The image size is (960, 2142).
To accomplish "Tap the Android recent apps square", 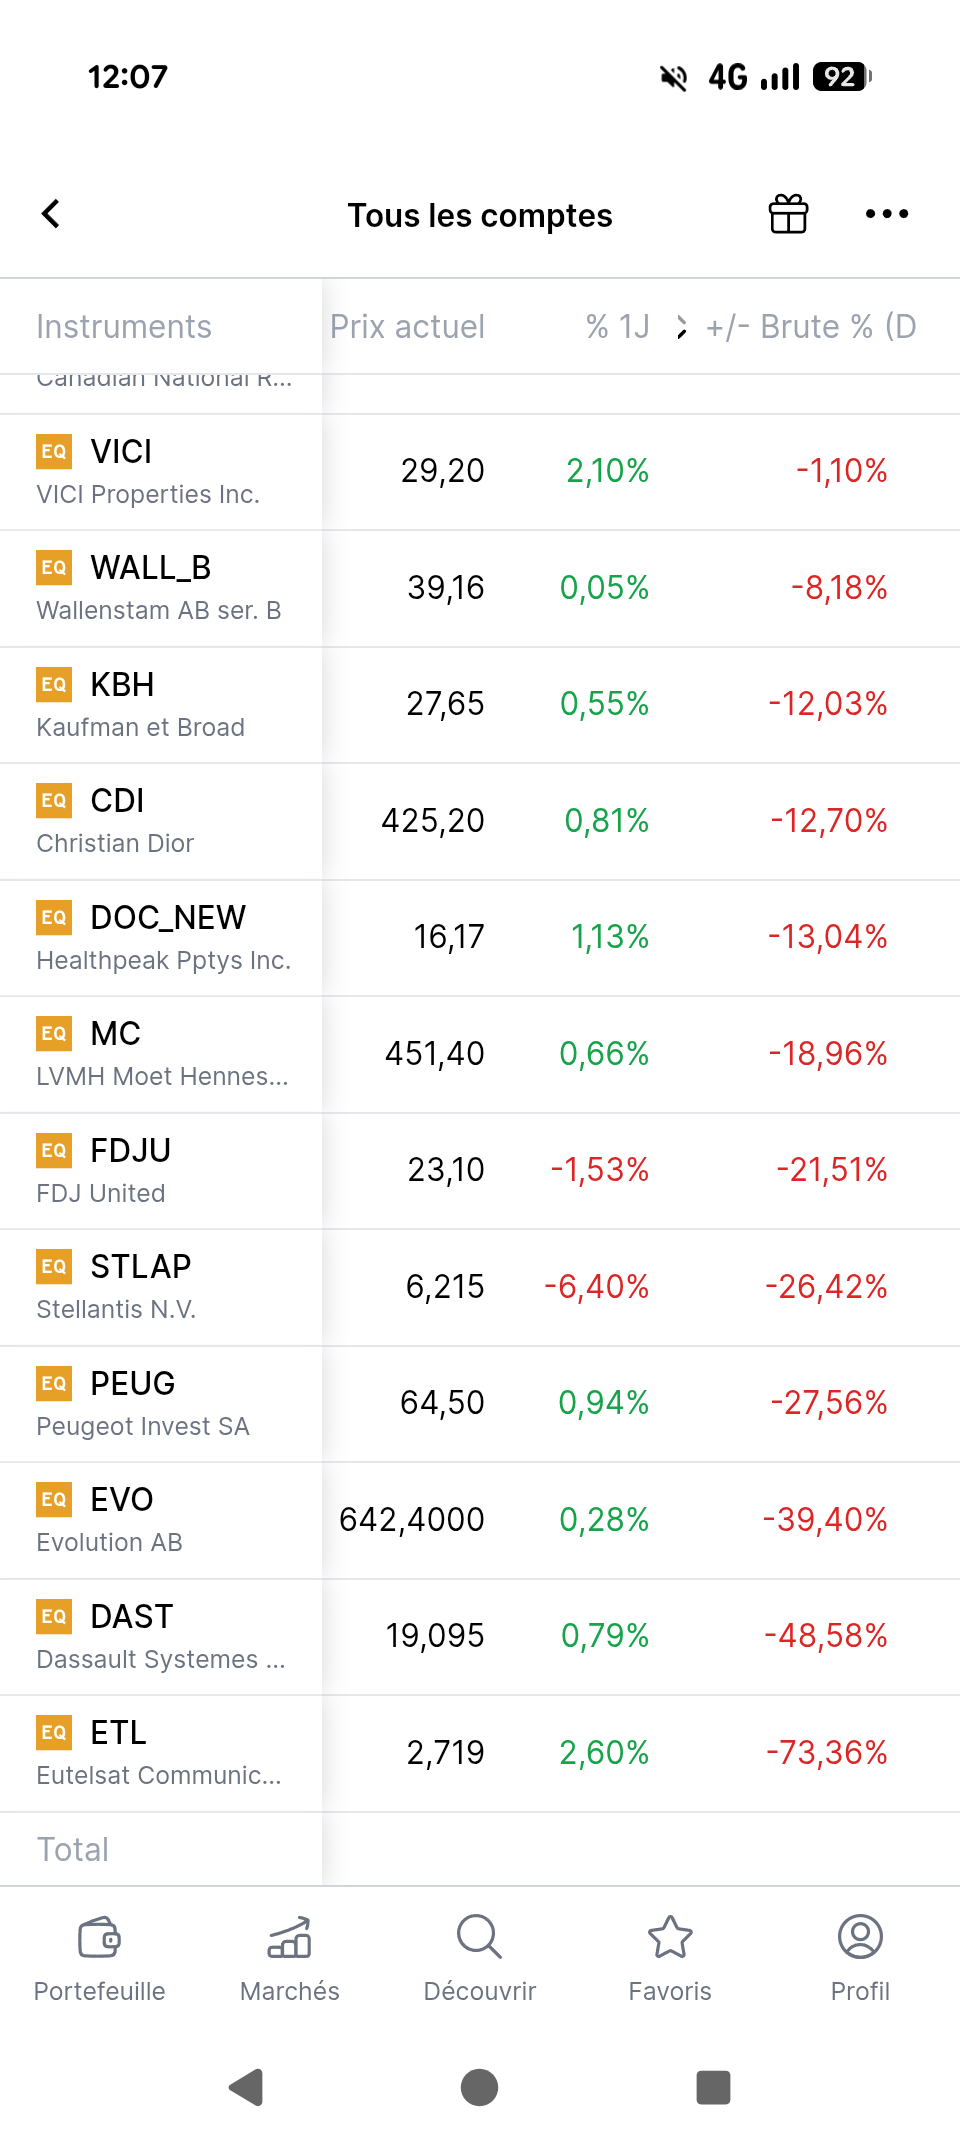I will pyautogui.click(x=713, y=2087).
